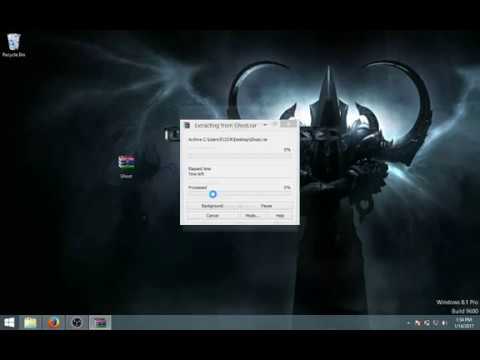480x360 pixels.
Task: Click the WinRAR icon in extraction dialog title
Action: pyautogui.click(x=187, y=125)
